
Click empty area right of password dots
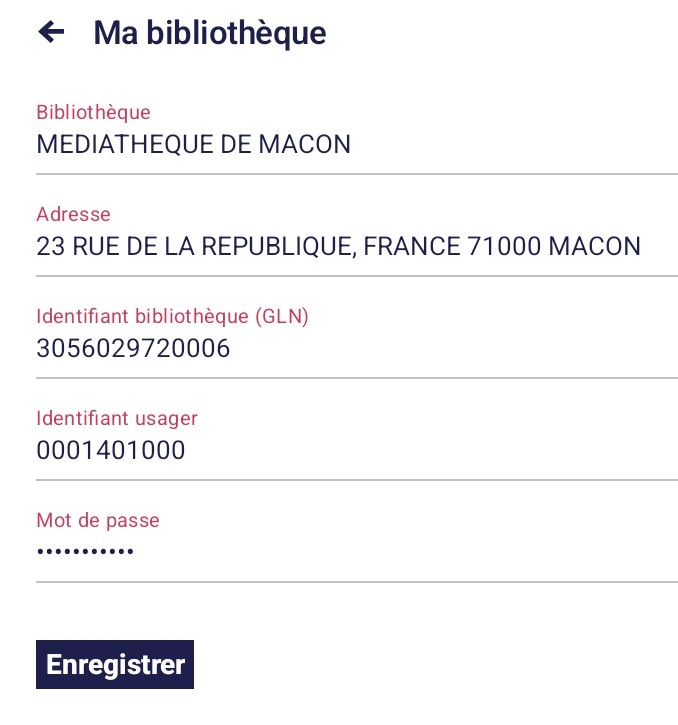(x=400, y=552)
